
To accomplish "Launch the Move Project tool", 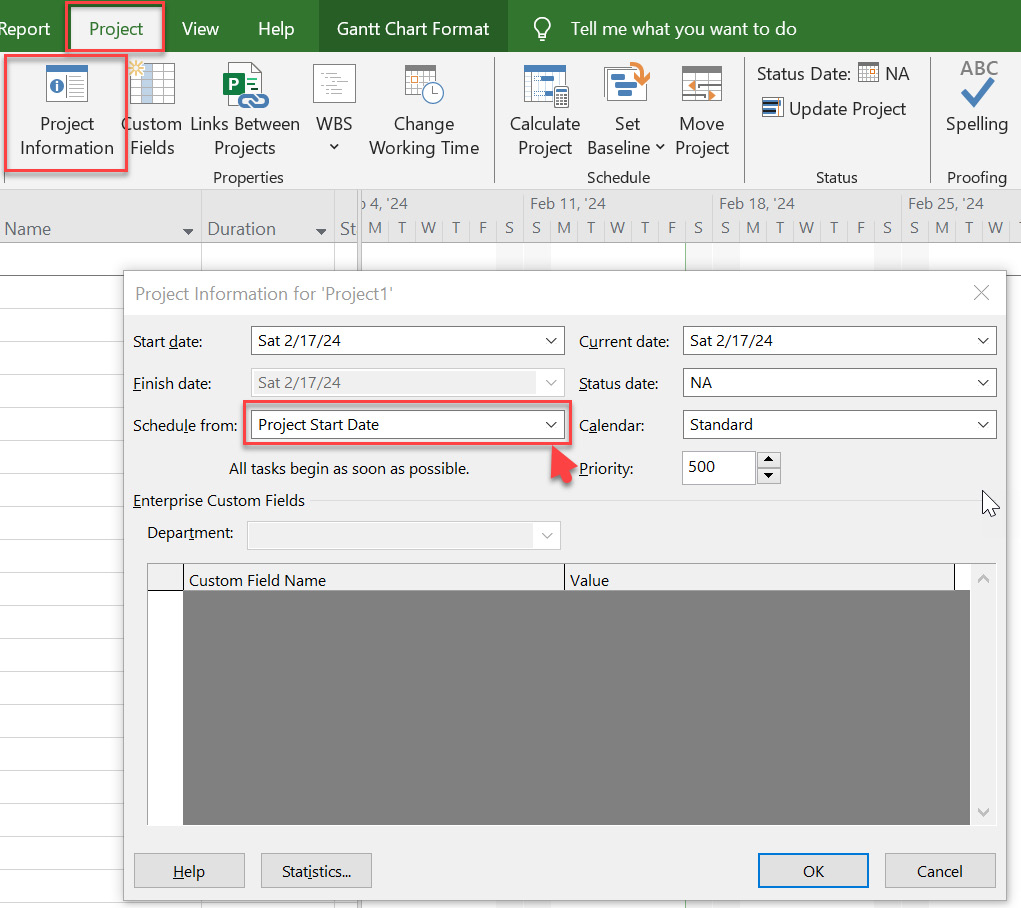I will tap(702, 111).
